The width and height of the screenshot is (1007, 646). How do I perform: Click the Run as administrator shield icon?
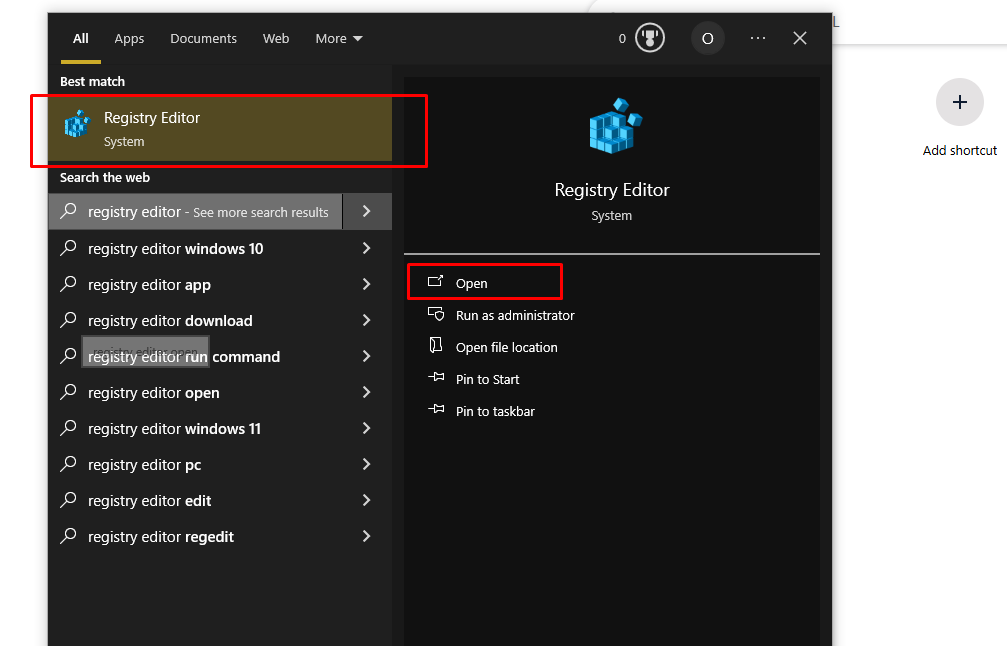(436, 314)
